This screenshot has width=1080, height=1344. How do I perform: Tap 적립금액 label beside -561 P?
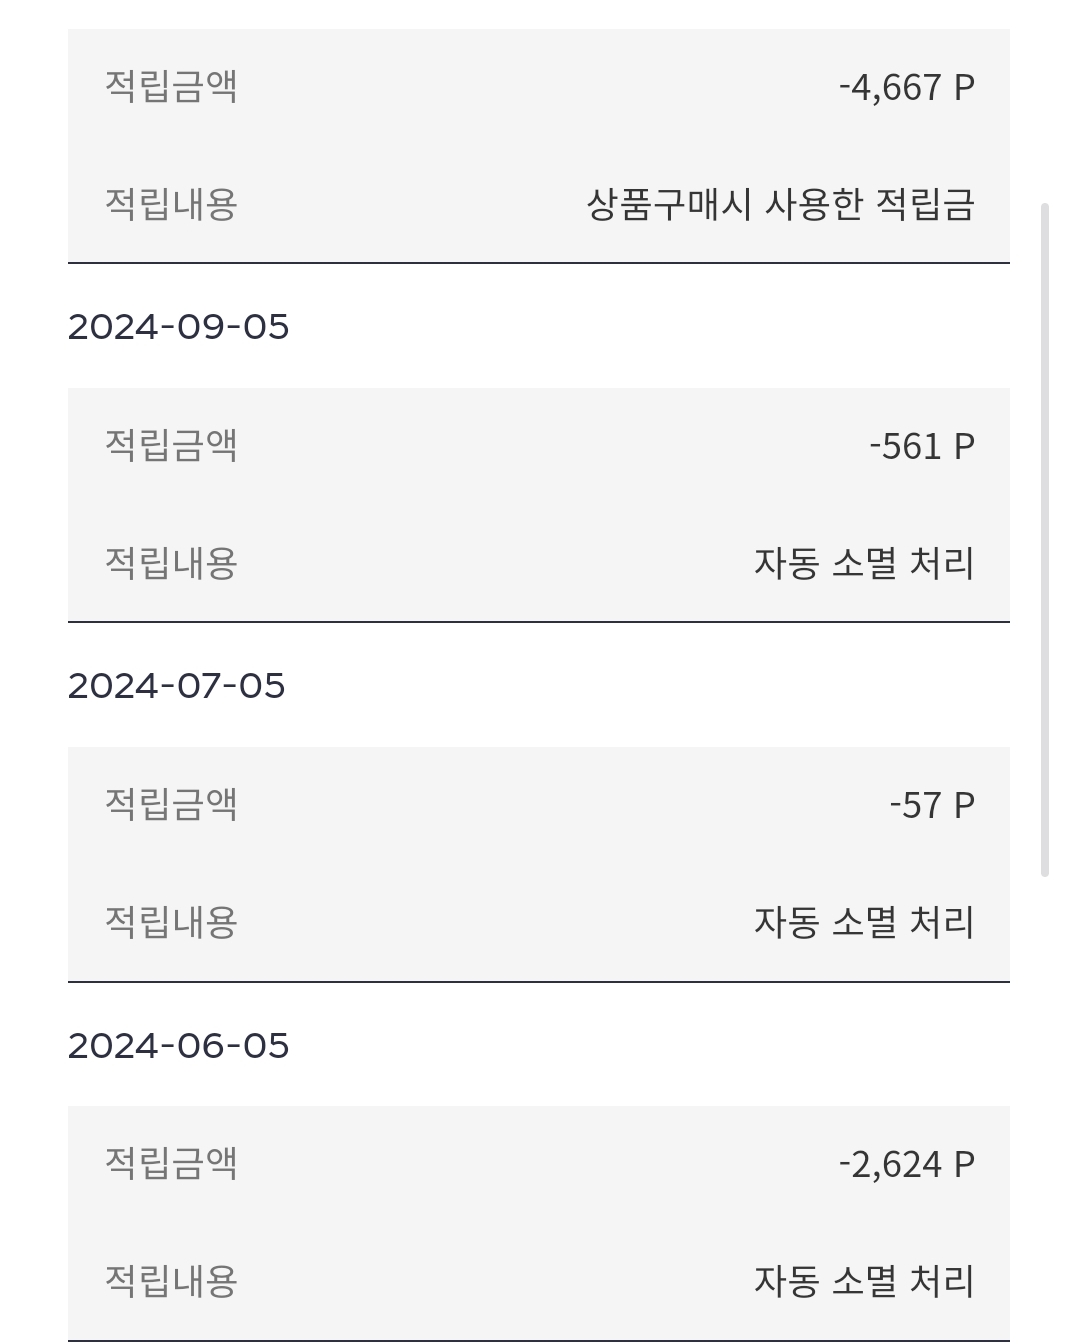(171, 446)
